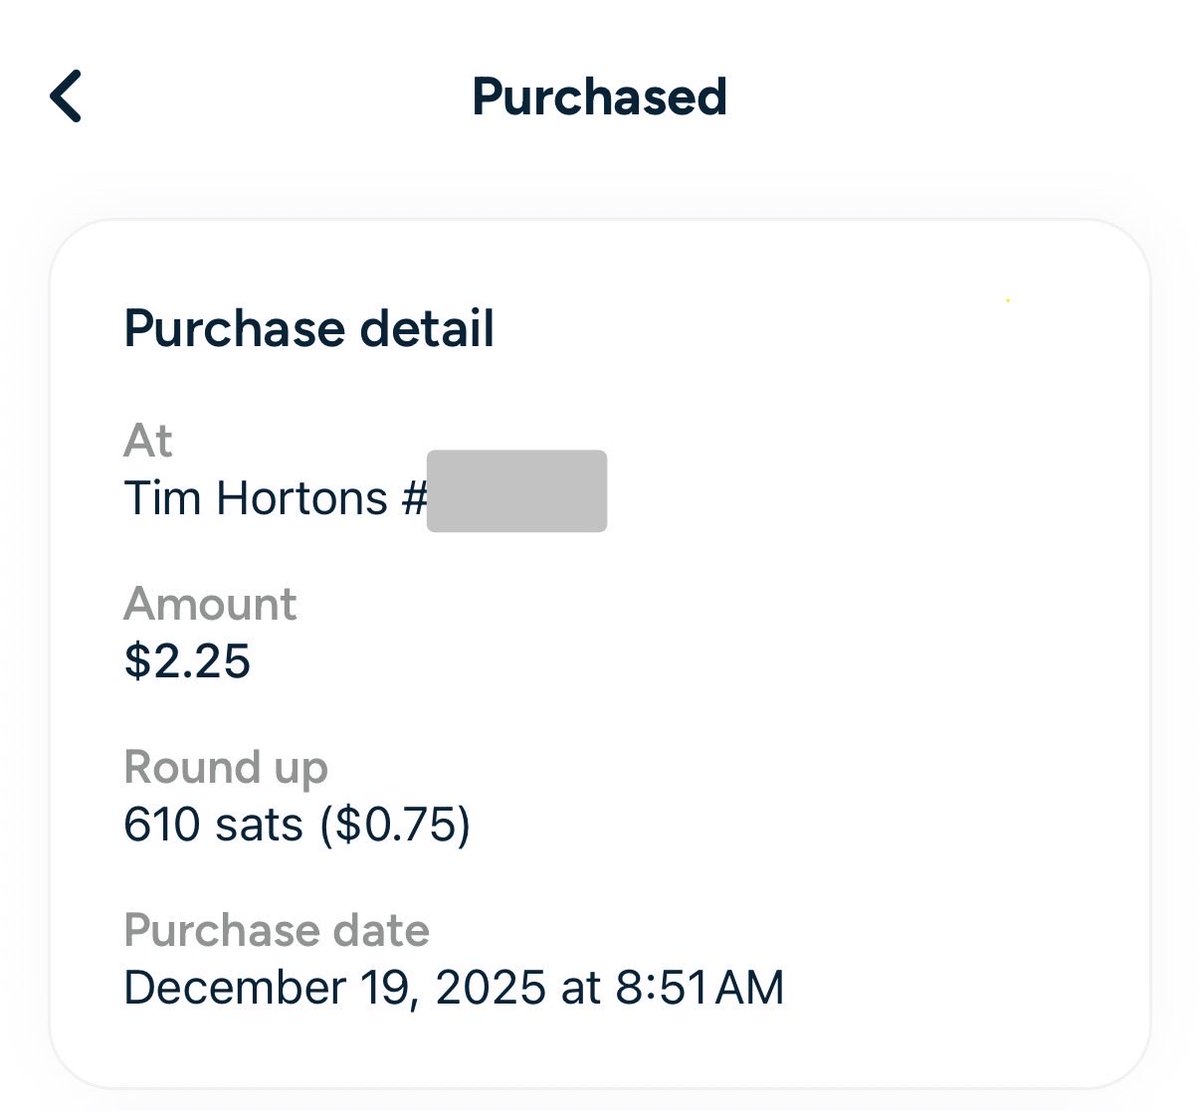Select the ($0.75) round-up dollar value
Viewport: 1200px width, 1111px height.
coord(396,825)
